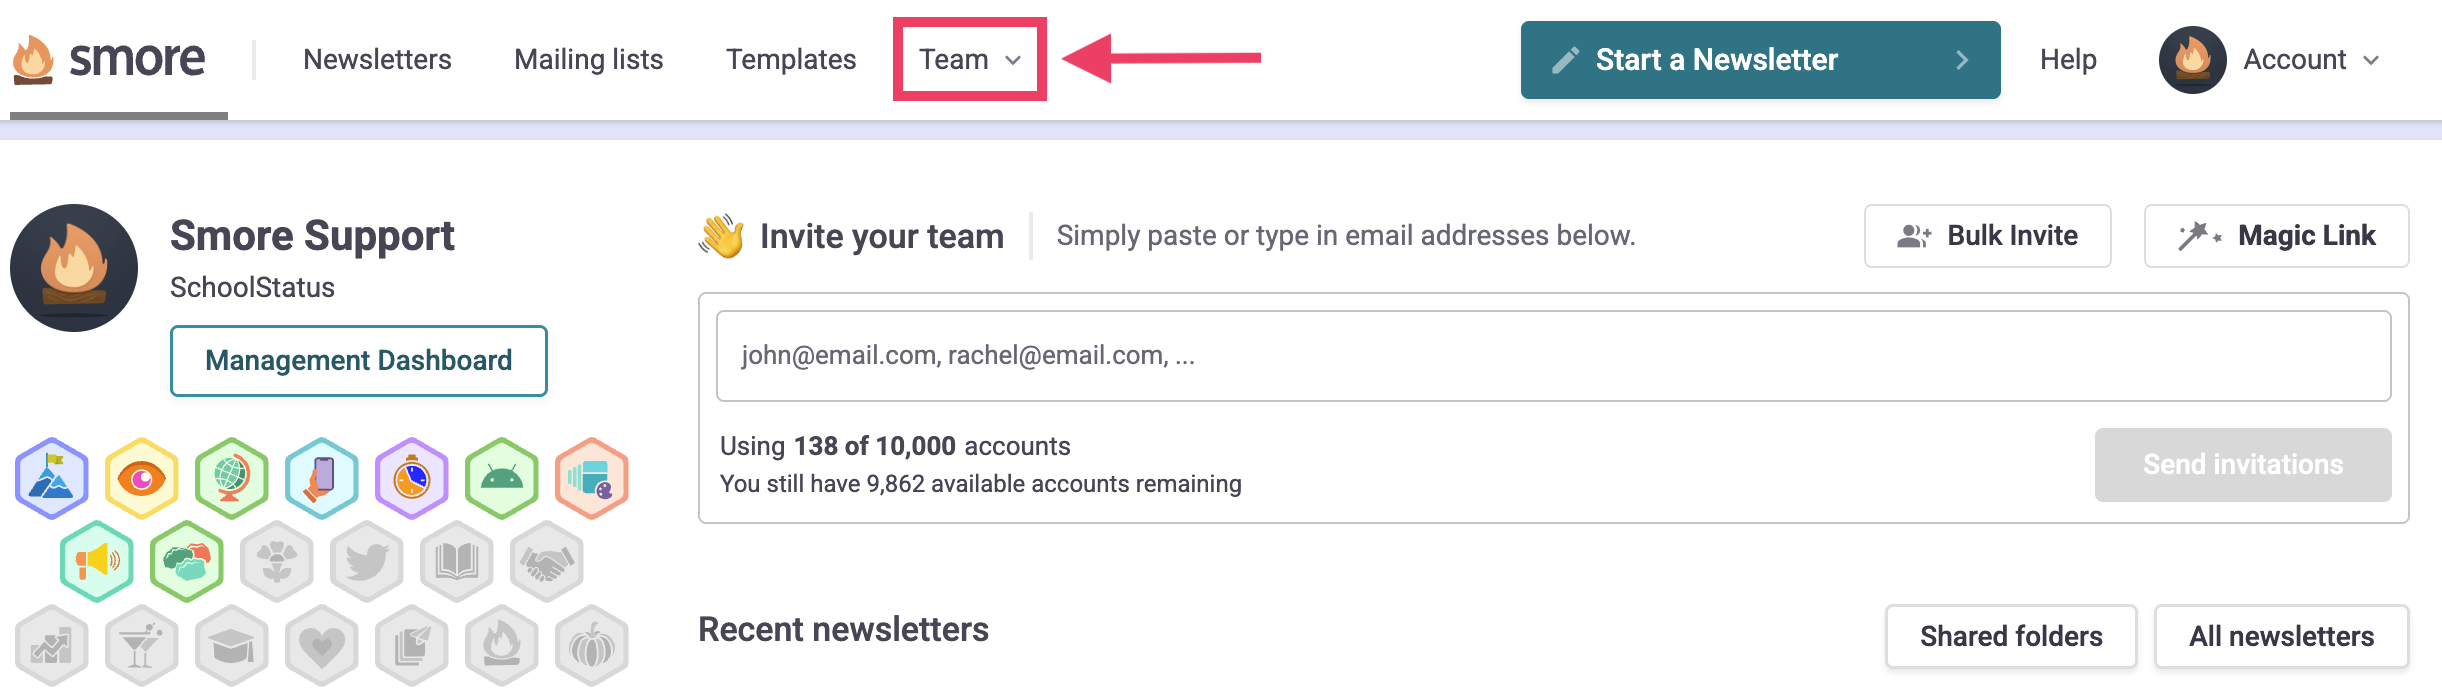
Task: Click the Smore logo
Action: click(x=110, y=60)
